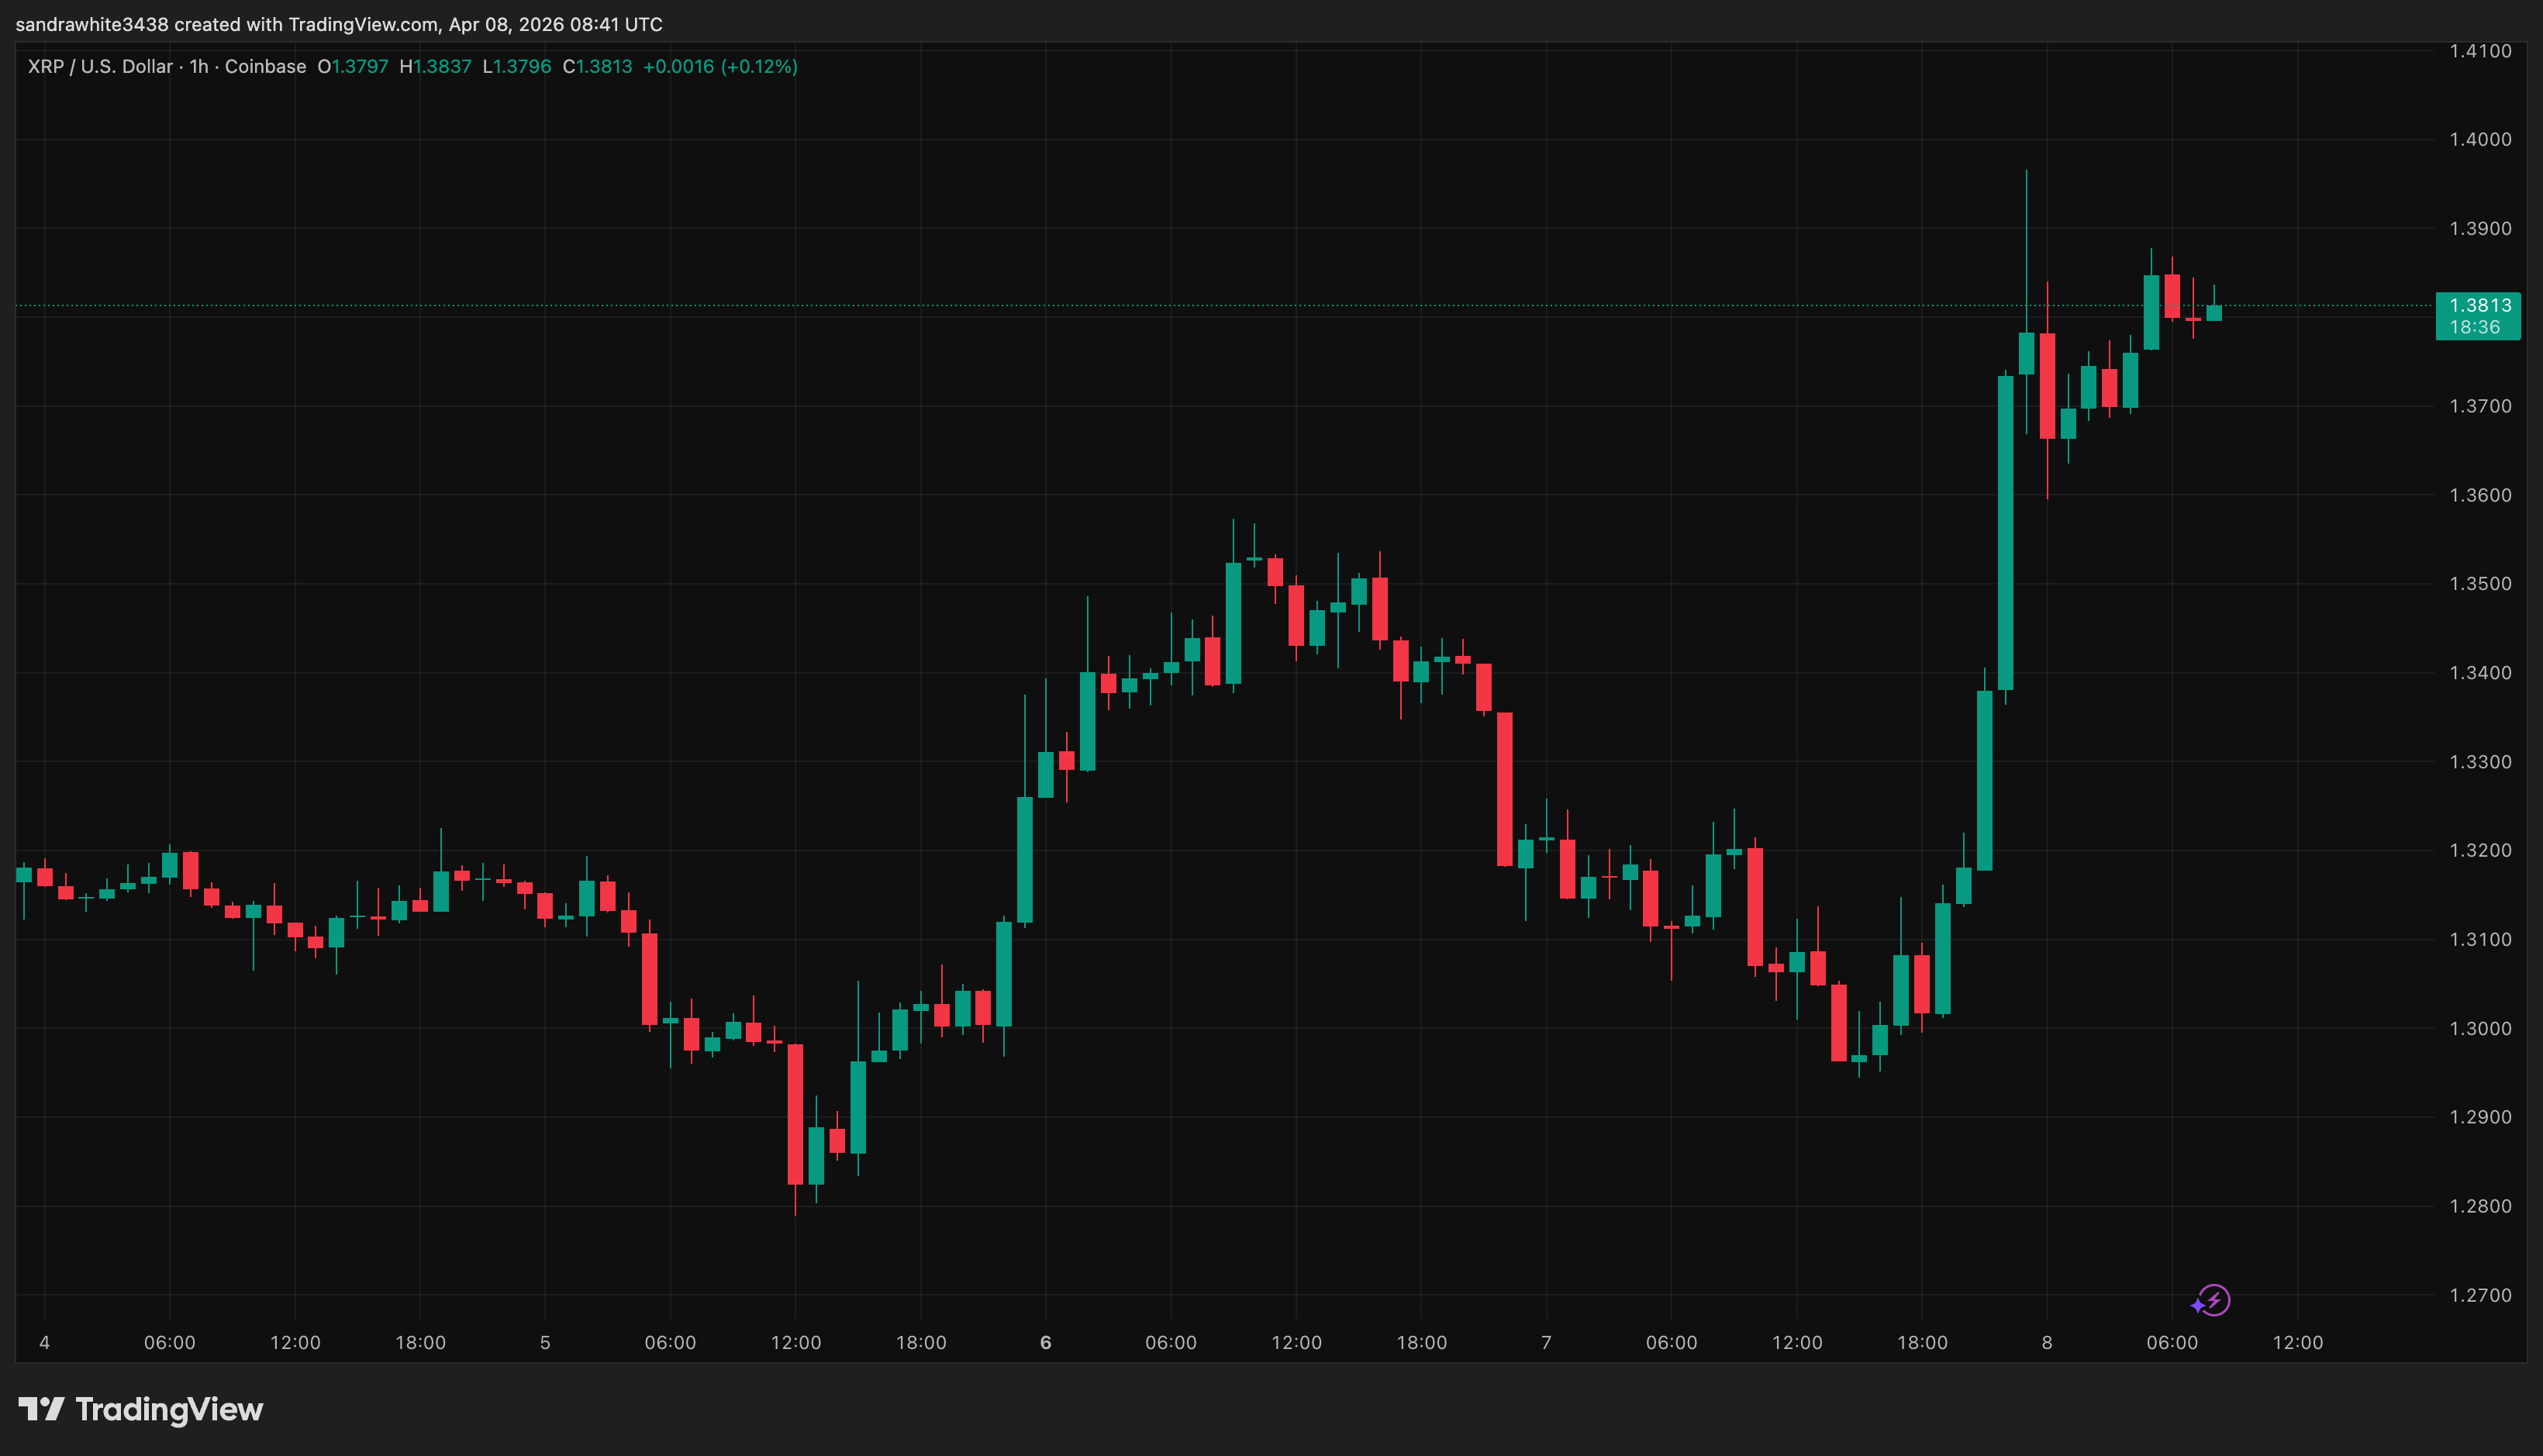Click the XRP / U.S. Dollar symbol title
The image size is (2543, 1456).
click(x=100, y=67)
